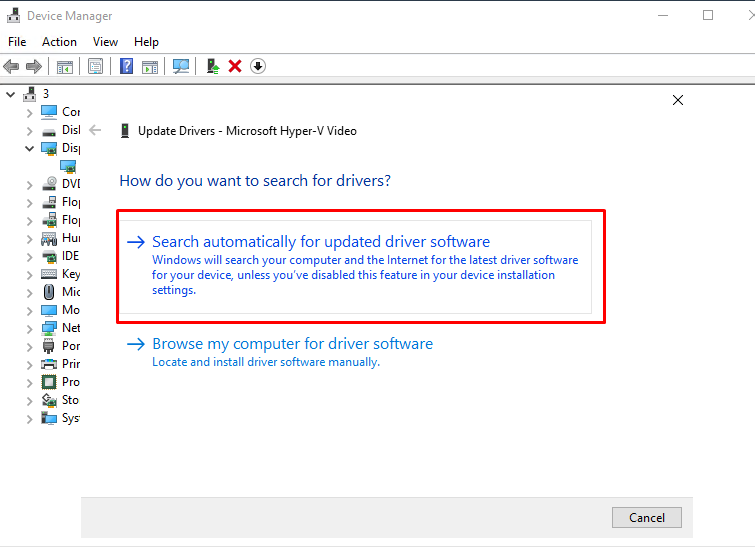The height and width of the screenshot is (548, 755).
Task: Choose Search automatically for updated driver software
Action: click(x=356, y=266)
